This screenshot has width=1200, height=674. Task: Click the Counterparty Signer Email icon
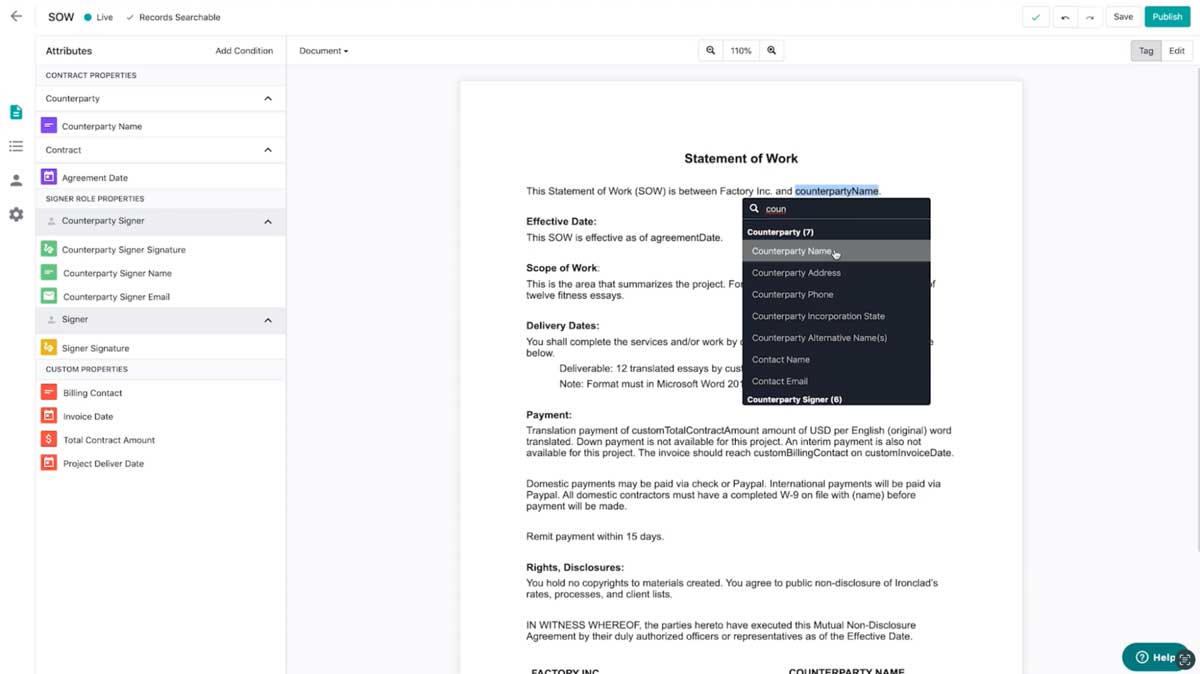(48, 296)
